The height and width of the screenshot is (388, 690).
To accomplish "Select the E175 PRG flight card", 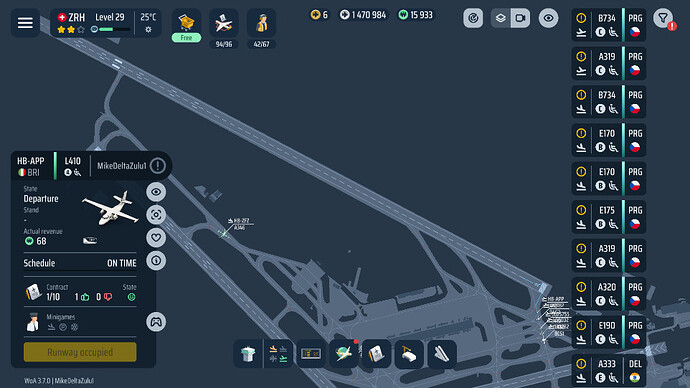I will tap(609, 217).
